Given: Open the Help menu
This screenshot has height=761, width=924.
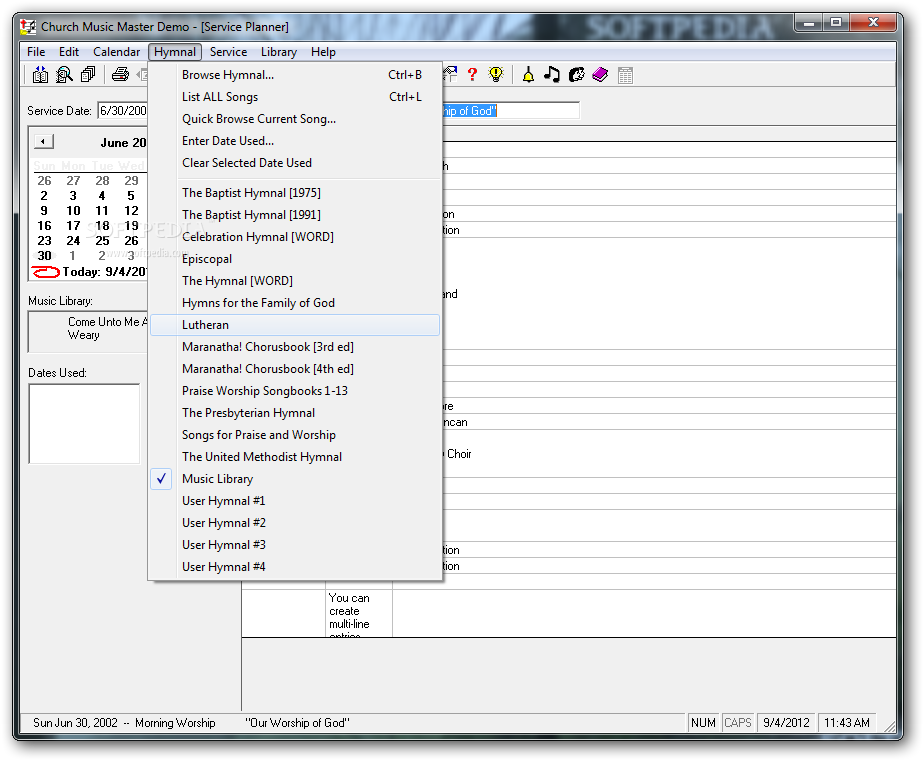Looking at the screenshot, I should point(323,52).
